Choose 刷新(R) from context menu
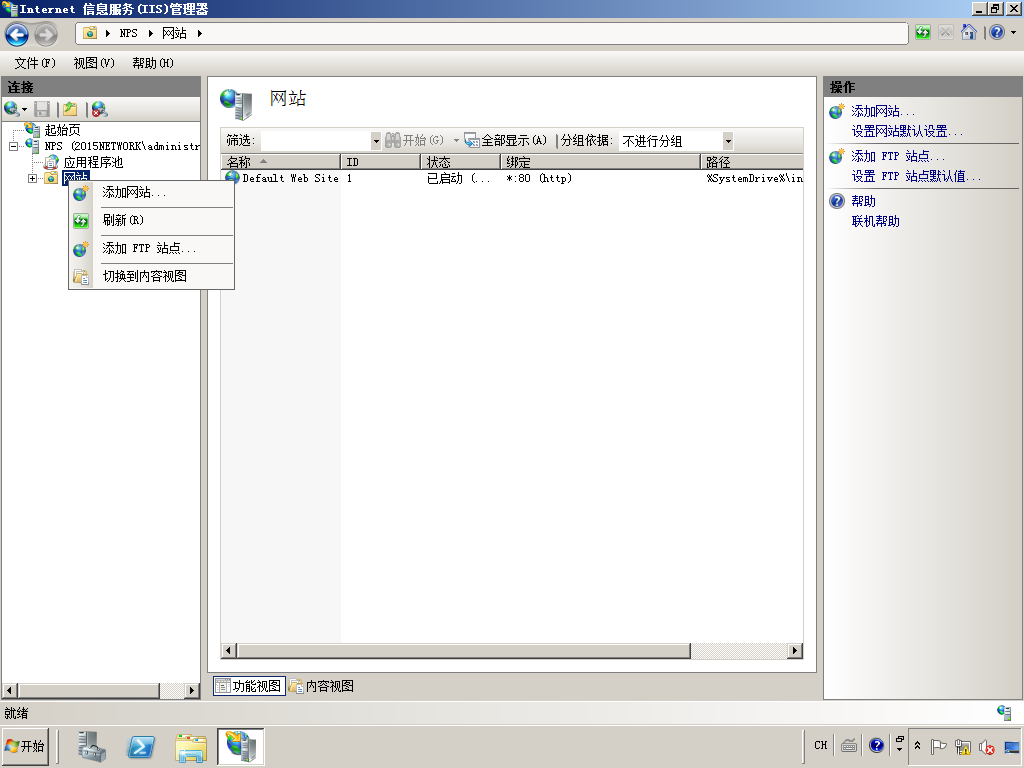This screenshot has width=1024, height=768. coord(152,221)
